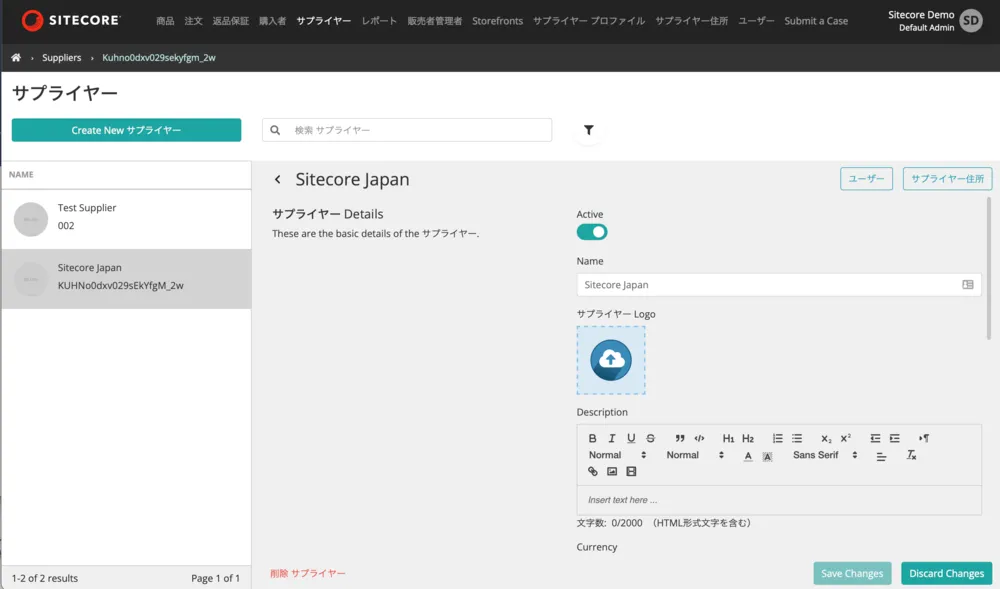Toggle right-to-left text direction
Viewport: 1000px width, 589px height.
click(924, 438)
